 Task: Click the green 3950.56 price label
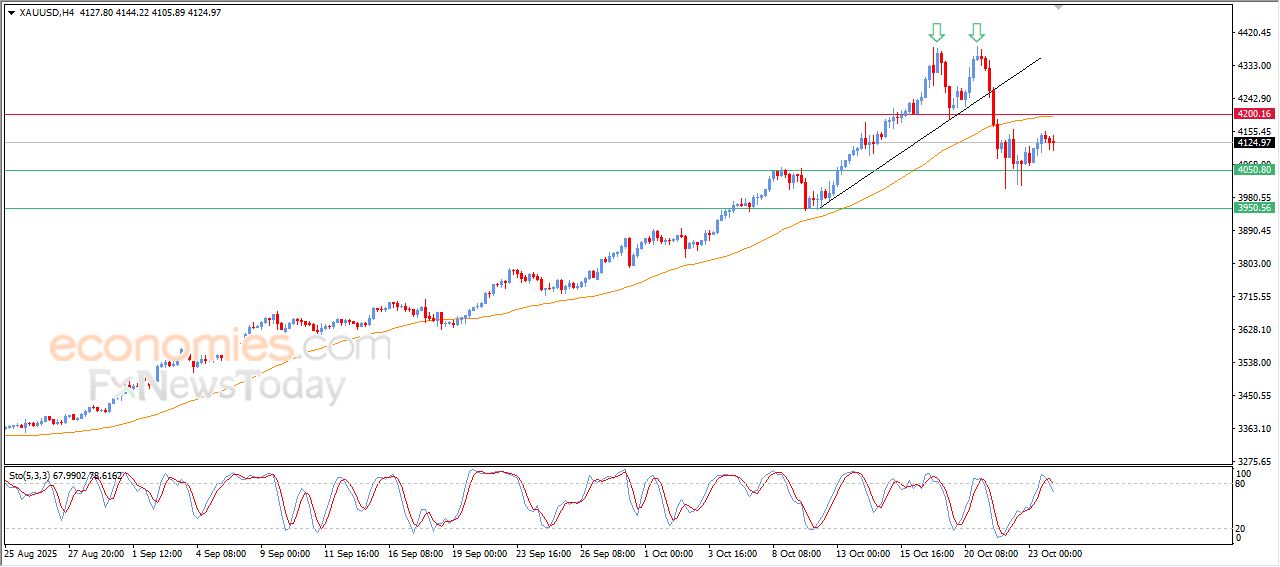tap(1254, 208)
